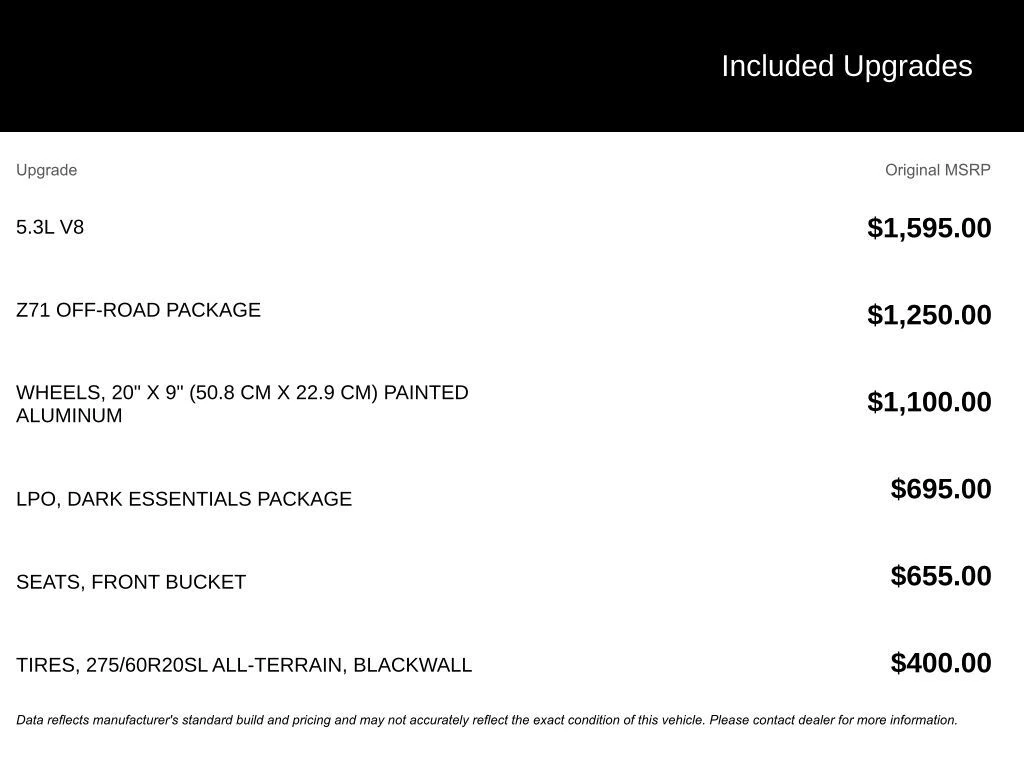Select the Upgrade column header
Viewport: 1024px width, 768px height.
tap(46, 170)
